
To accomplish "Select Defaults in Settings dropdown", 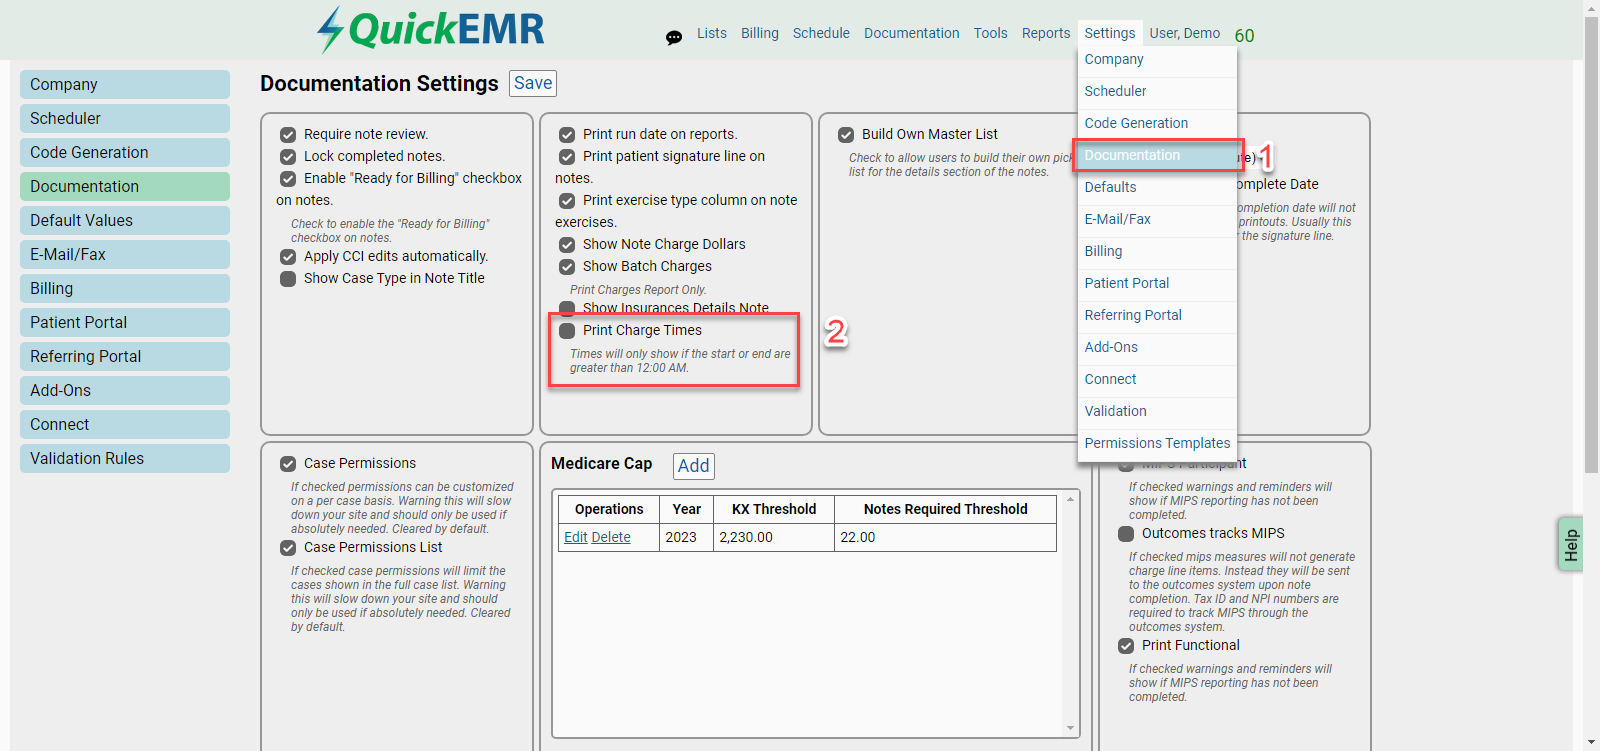I will coord(1157,188).
